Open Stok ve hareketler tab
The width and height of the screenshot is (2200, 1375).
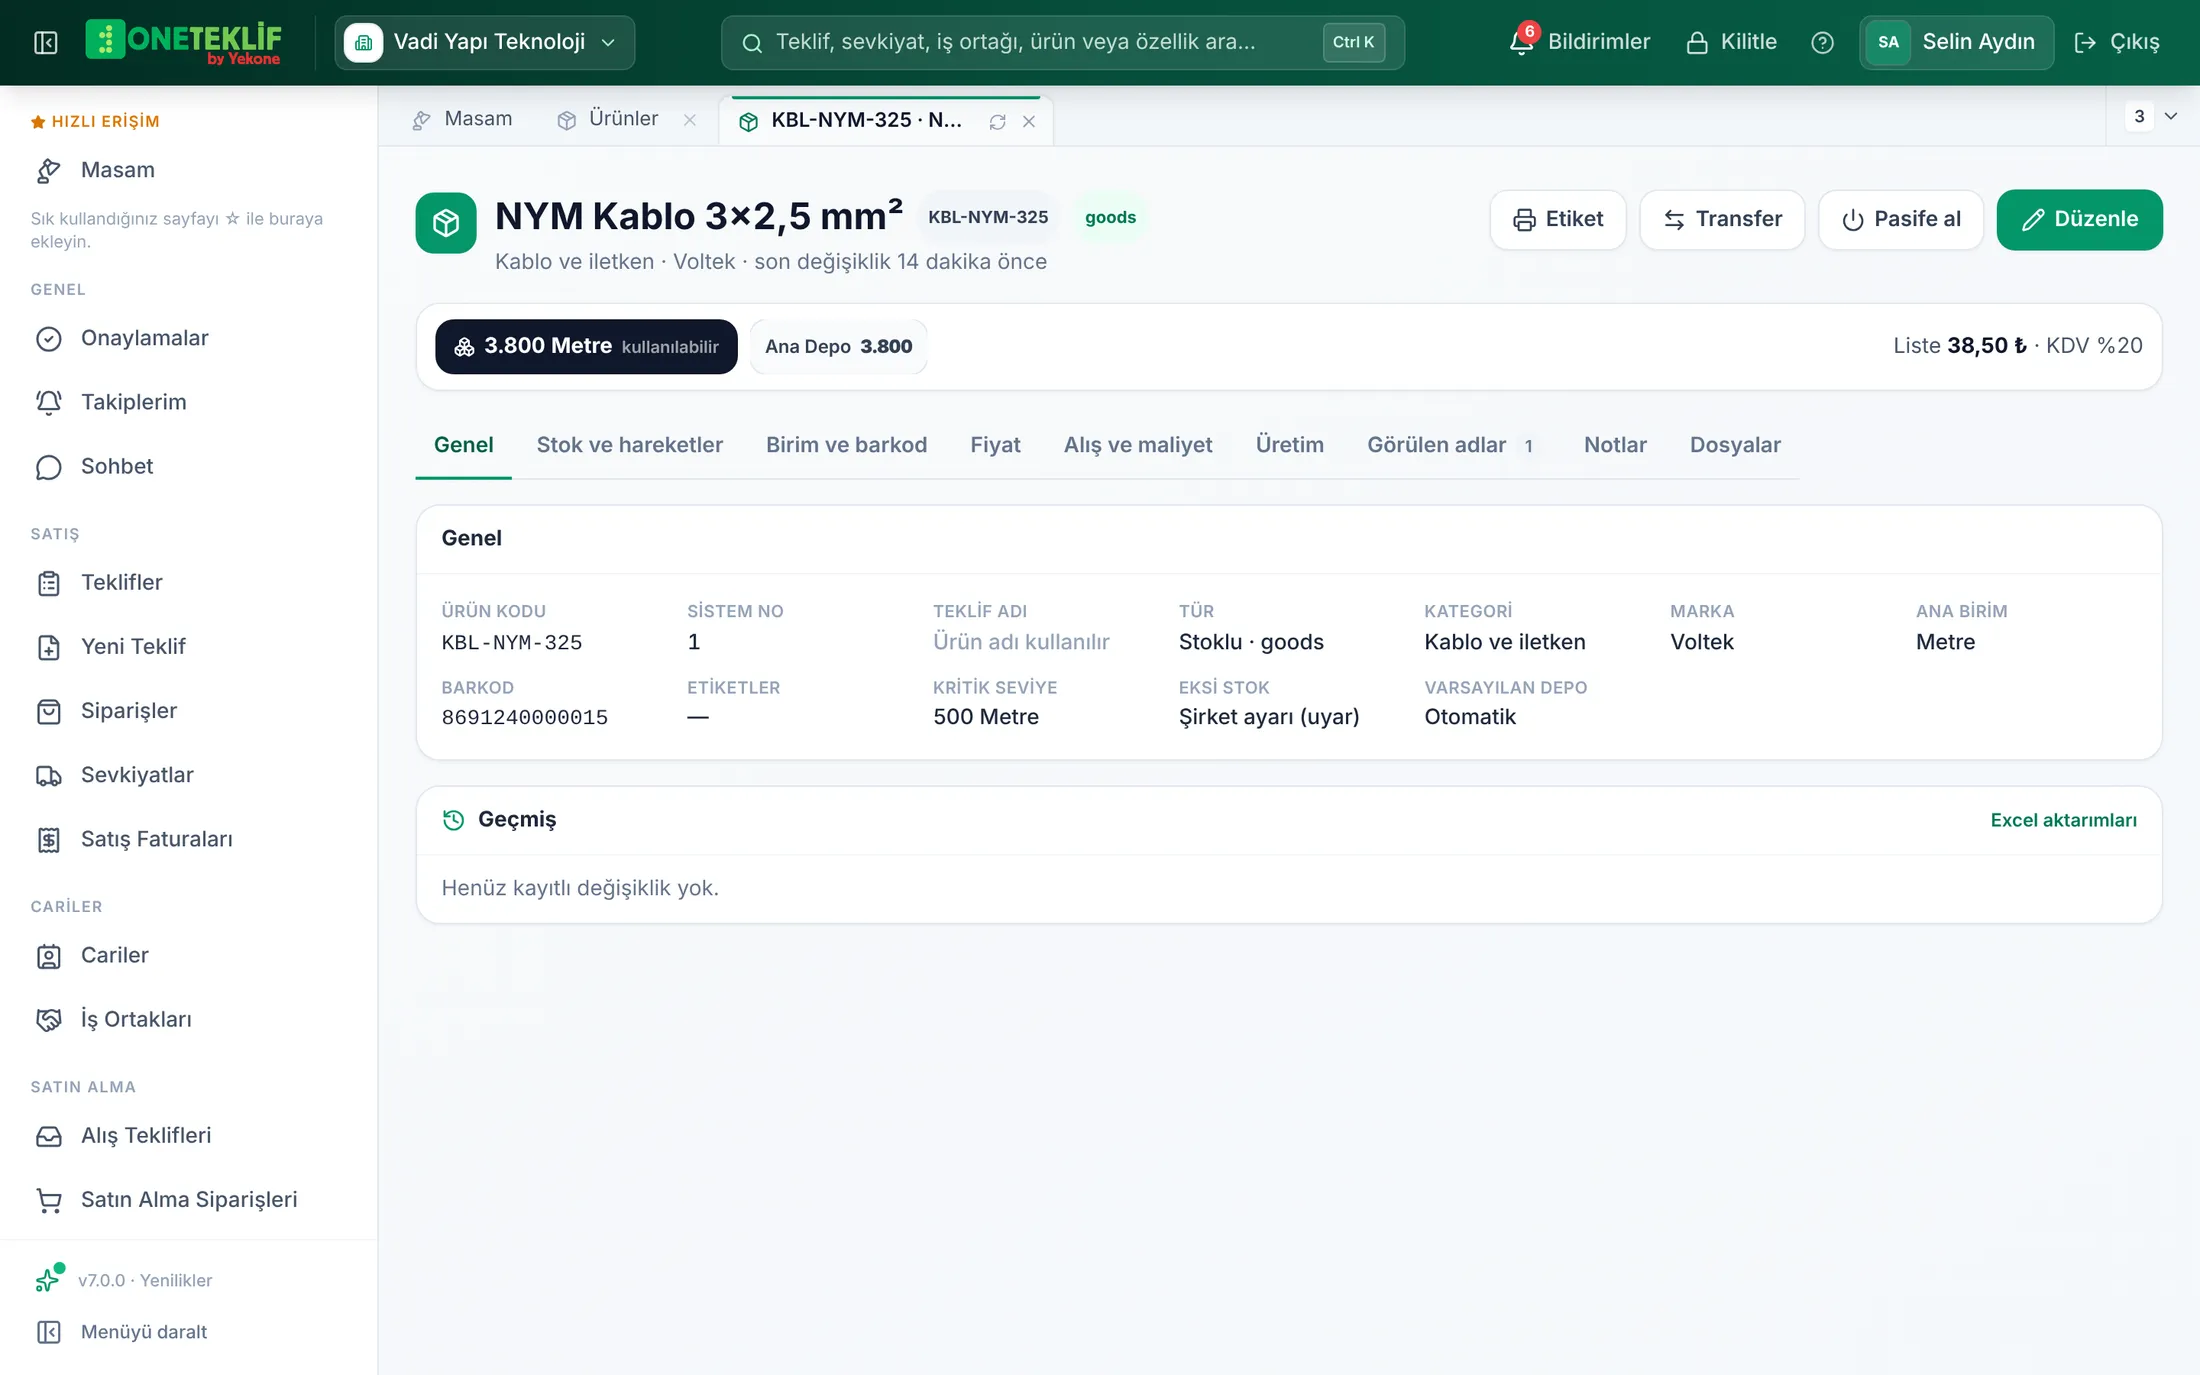[x=629, y=445]
